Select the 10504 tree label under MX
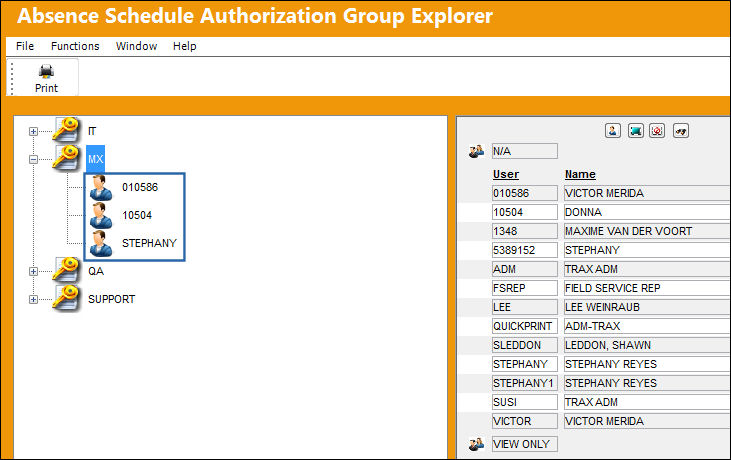The height and width of the screenshot is (460, 731). tap(137, 215)
